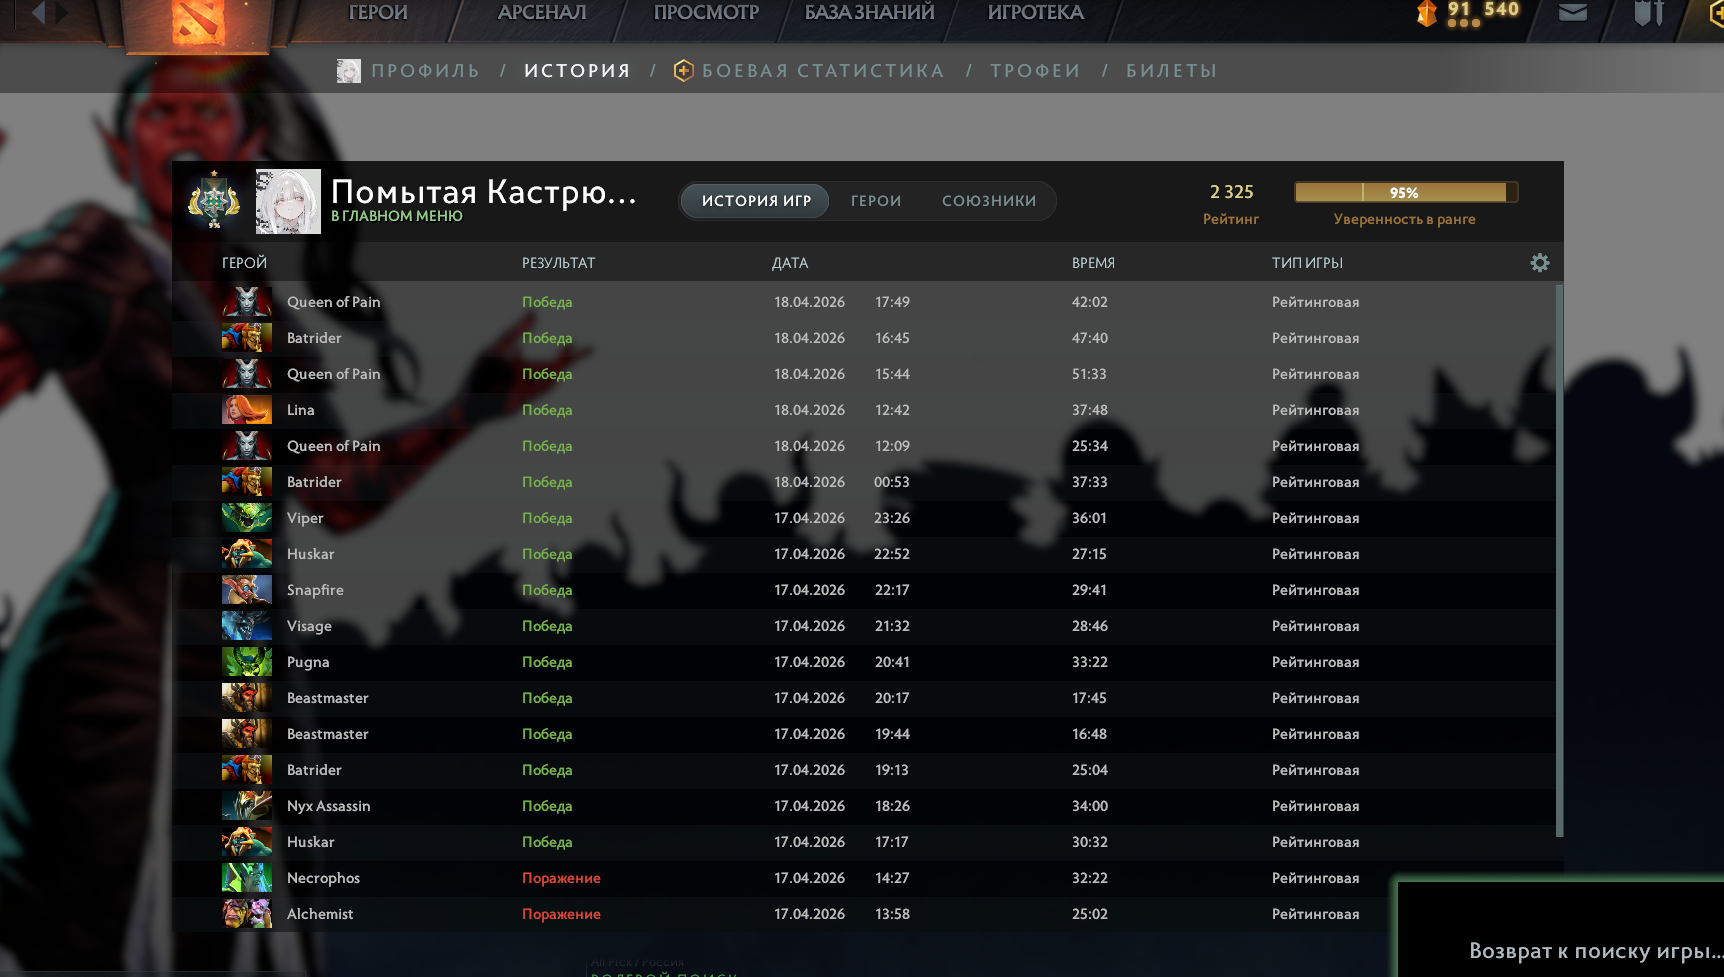The height and width of the screenshot is (977, 1724).
Task: Click the ГЕРОЙ column header
Action: 244,263
